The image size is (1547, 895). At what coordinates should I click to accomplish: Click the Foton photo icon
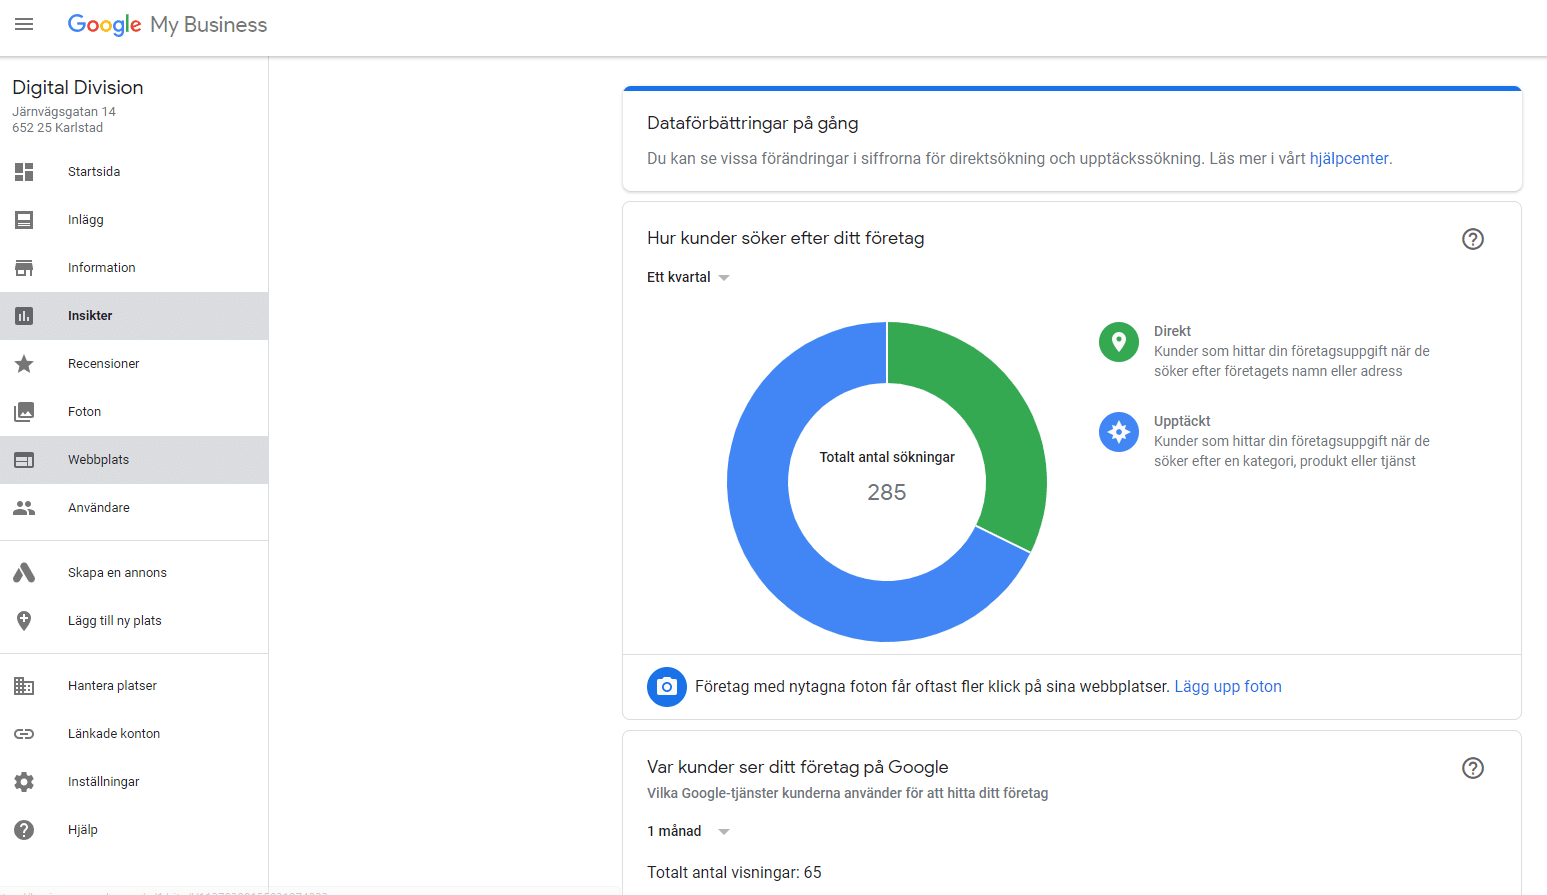tap(24, 412)
